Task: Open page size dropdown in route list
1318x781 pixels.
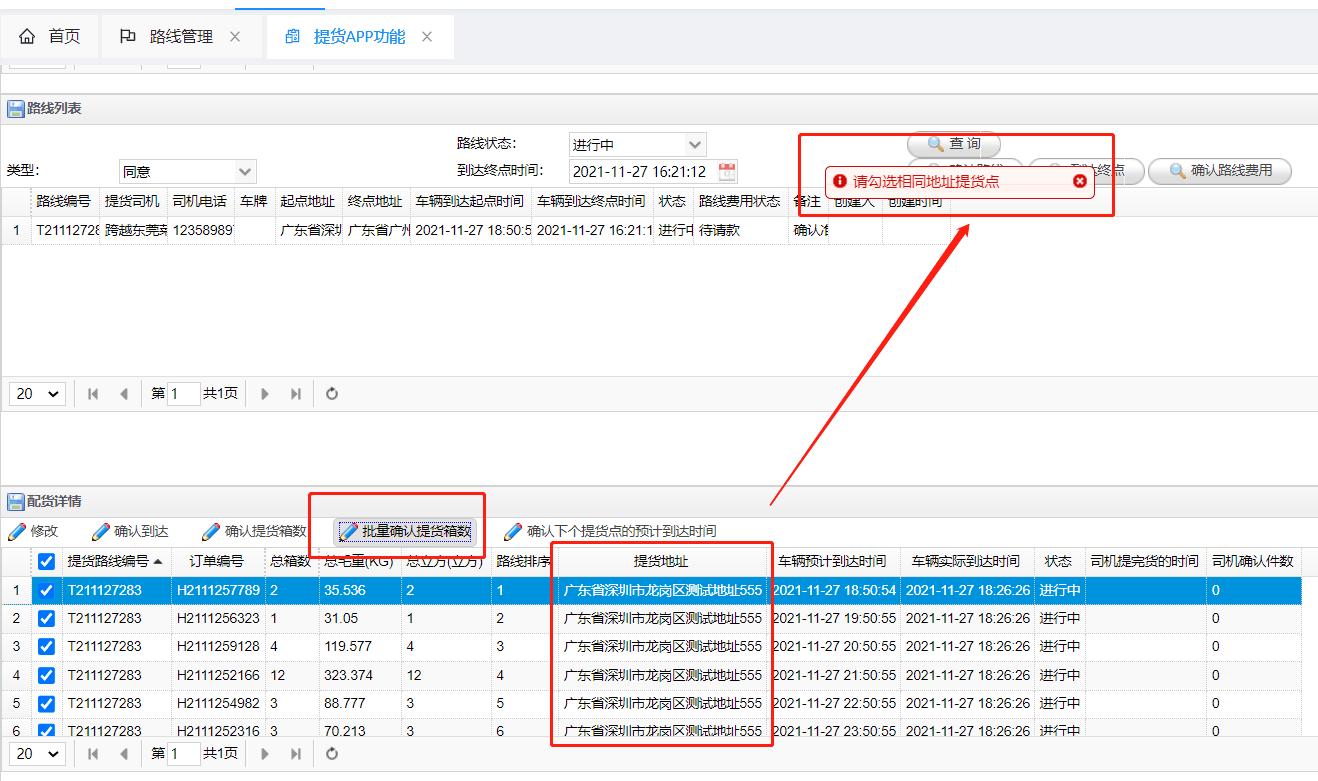Action: tap(37, 394)
